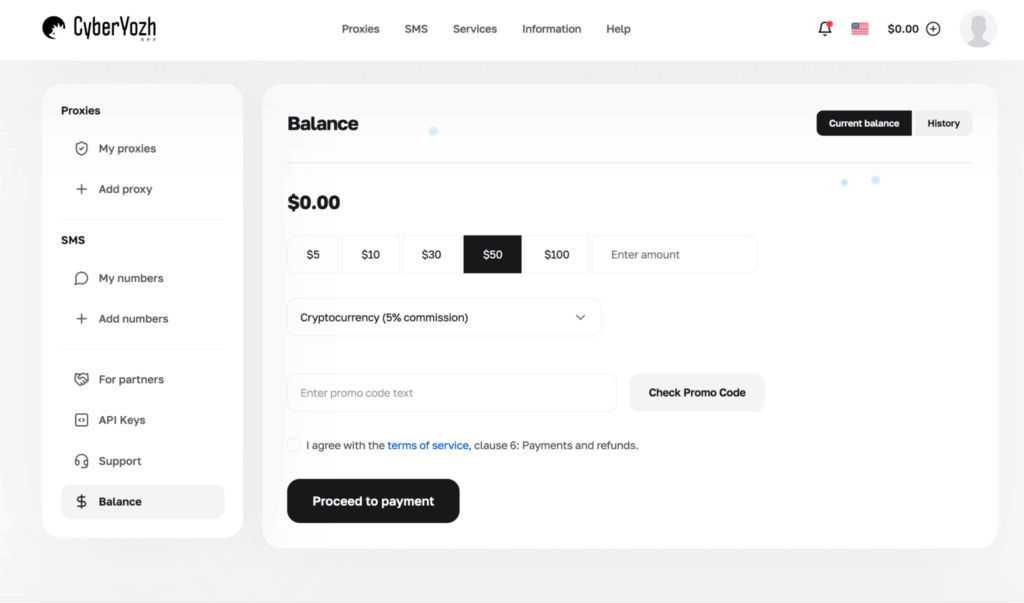Open the terms of service link

(x=428, y=445)
